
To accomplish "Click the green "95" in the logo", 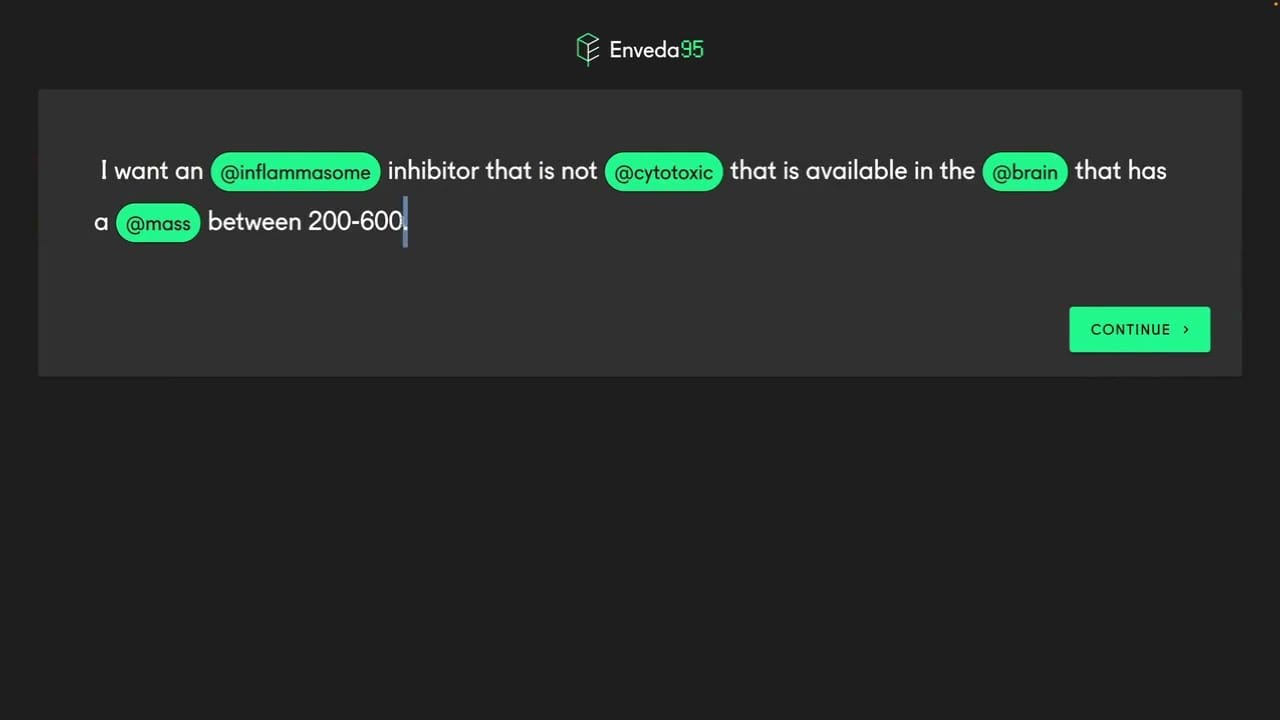I will [692, 50].
